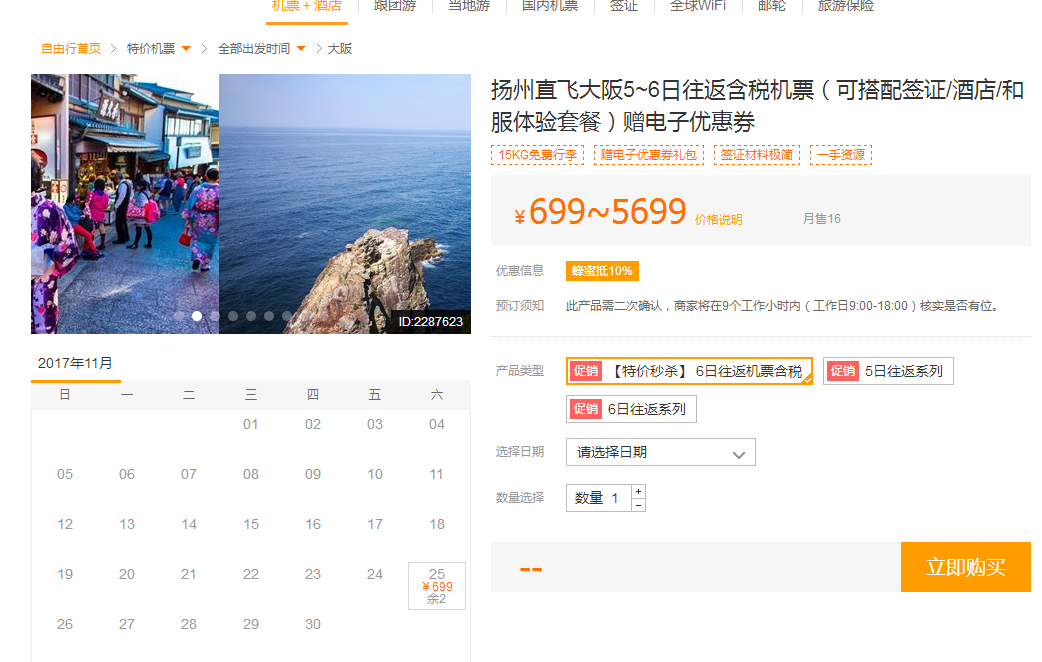The height and width of the screenshot is (662, 1042).
Task: Click the 月售16 sales text
Action: click(821, 219)
